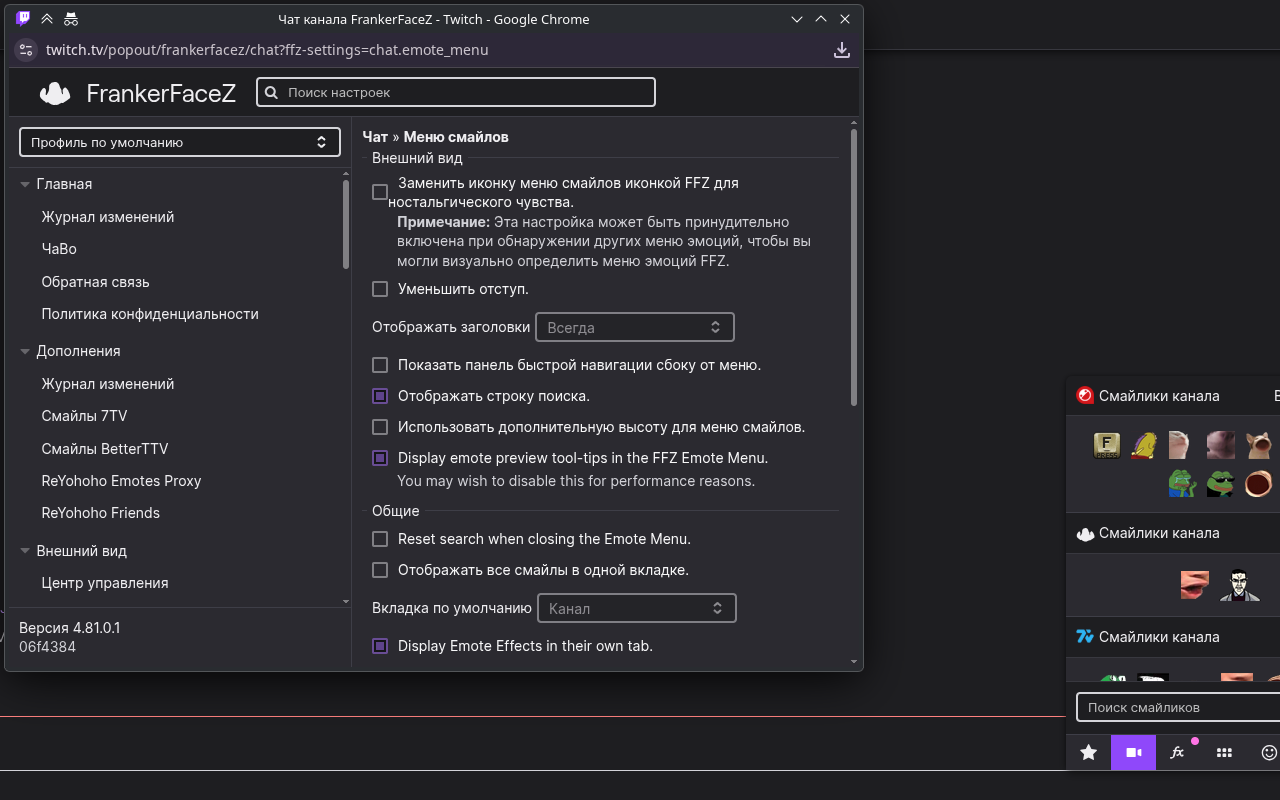1280x800 pixels.
Task: Open the 'Профиль по умолчанию' profile dropdown
Action: [x=180, y=142]
